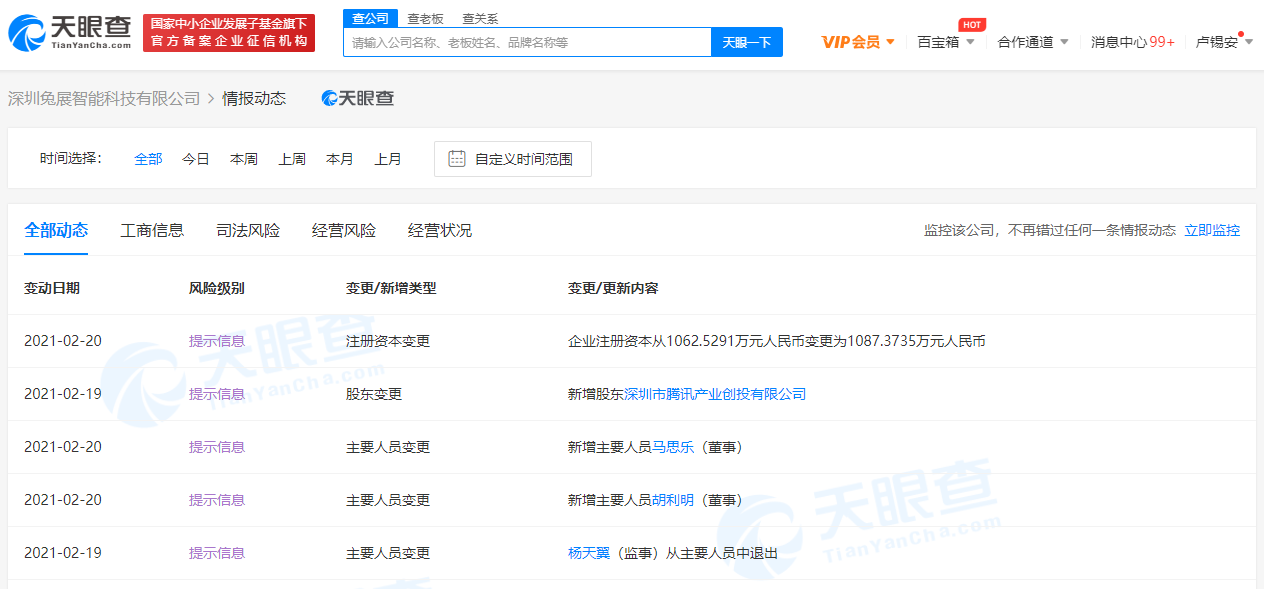Expand the 合作通道 menu
The image size is (1264, 589).
1033,42
